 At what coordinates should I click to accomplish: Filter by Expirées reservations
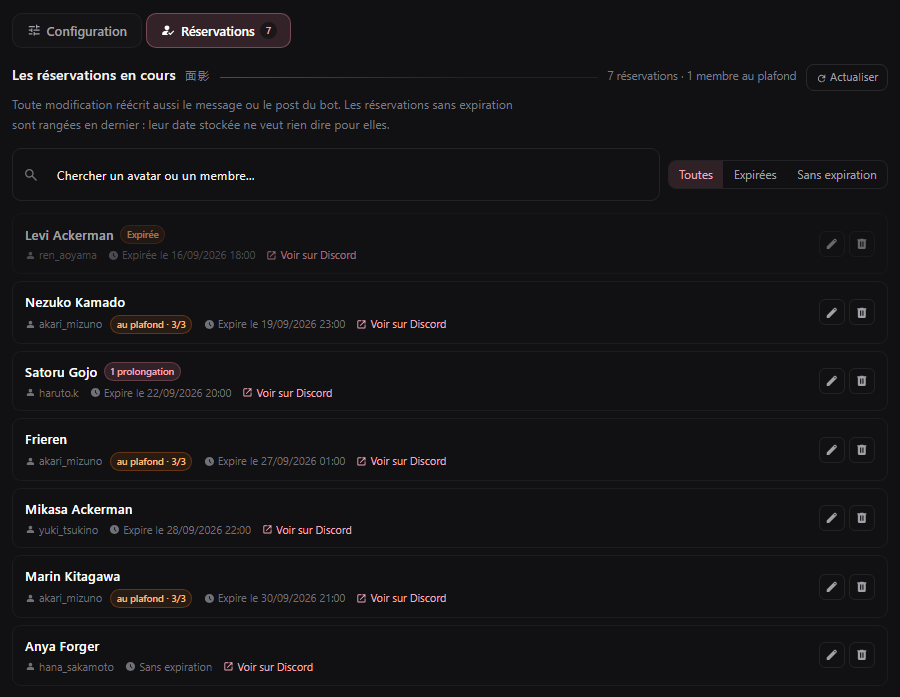click(x=755, y=175)
